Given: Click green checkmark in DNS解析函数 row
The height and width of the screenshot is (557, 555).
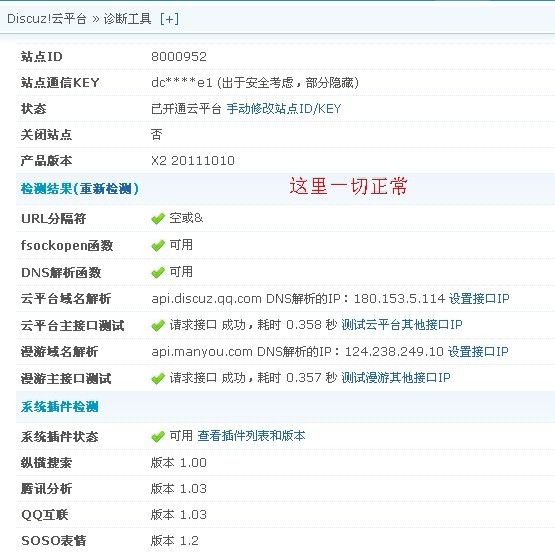Looking at the screenshot, I should coord(158,272).
